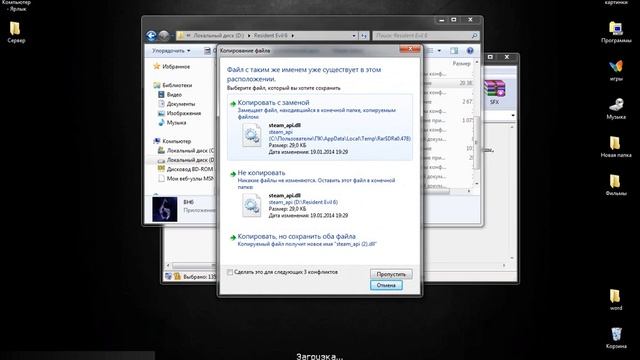Tick the Сделать это для следующих 3 конфликтов checkbox
Image resolution: width=640 pixels, height=360 pixels.
230,272
